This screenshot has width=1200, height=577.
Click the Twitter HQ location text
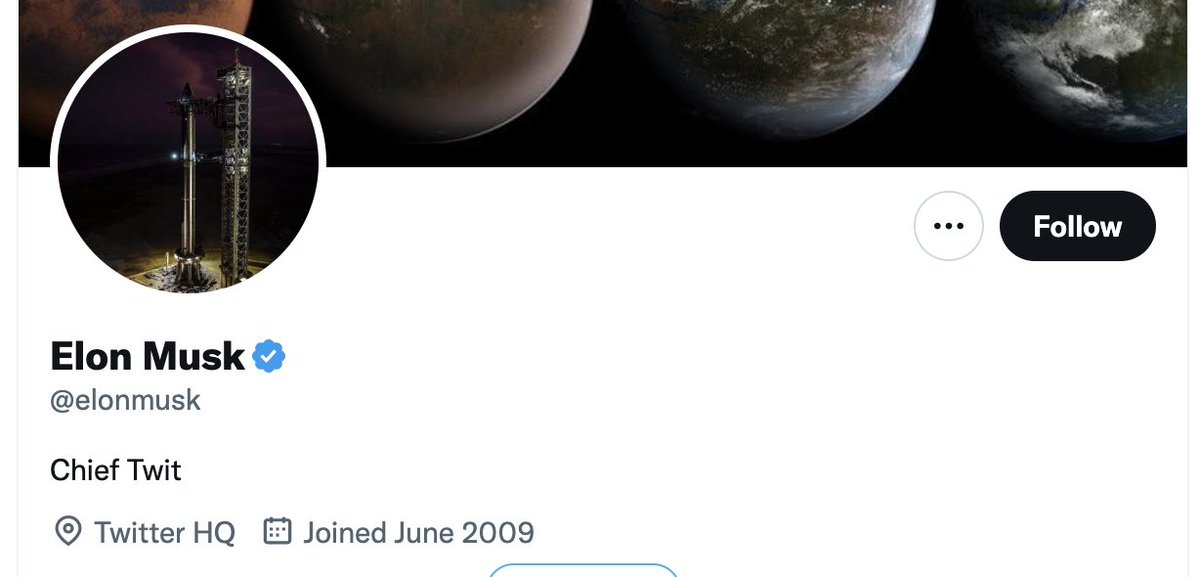165,532
